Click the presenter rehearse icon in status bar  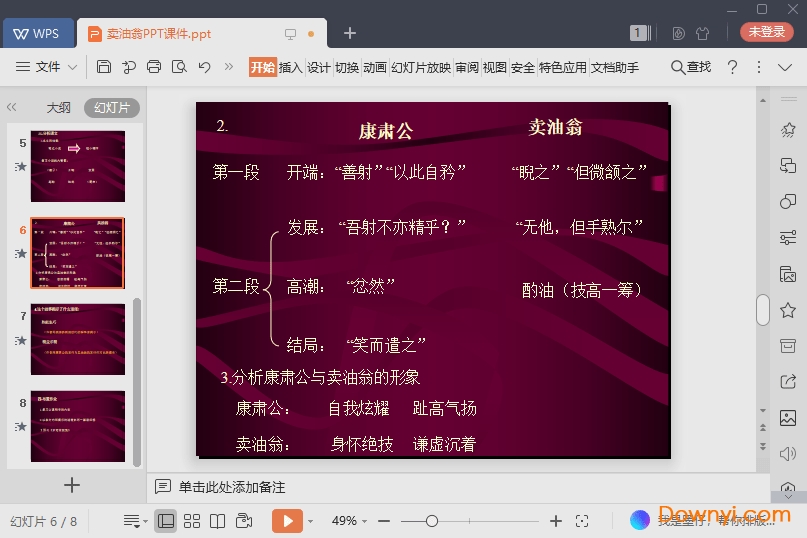pos(244,521)
